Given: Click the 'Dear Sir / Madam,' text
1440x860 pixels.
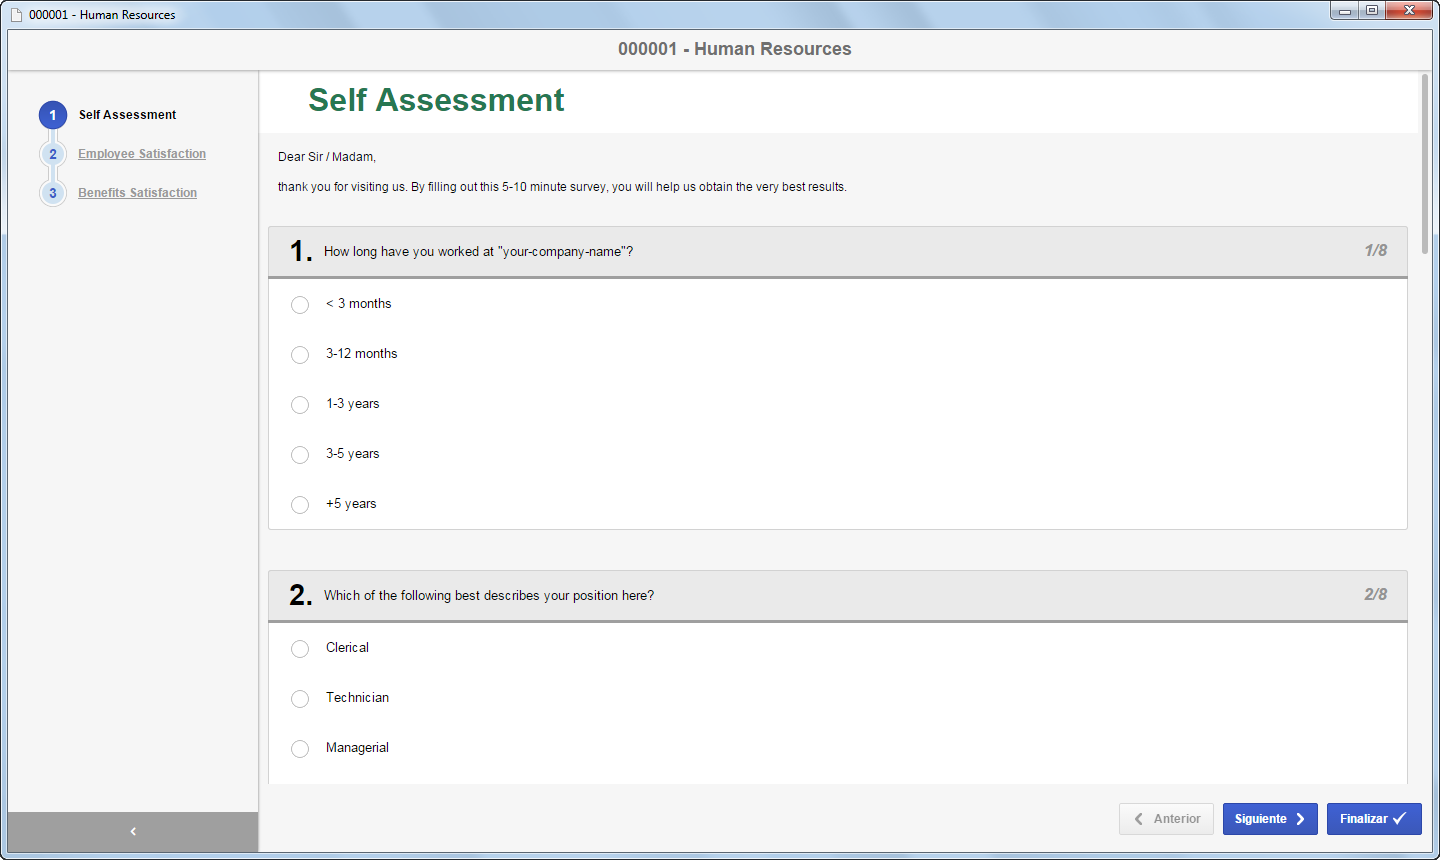Looking at the screenshot, I should click(327, 157).
